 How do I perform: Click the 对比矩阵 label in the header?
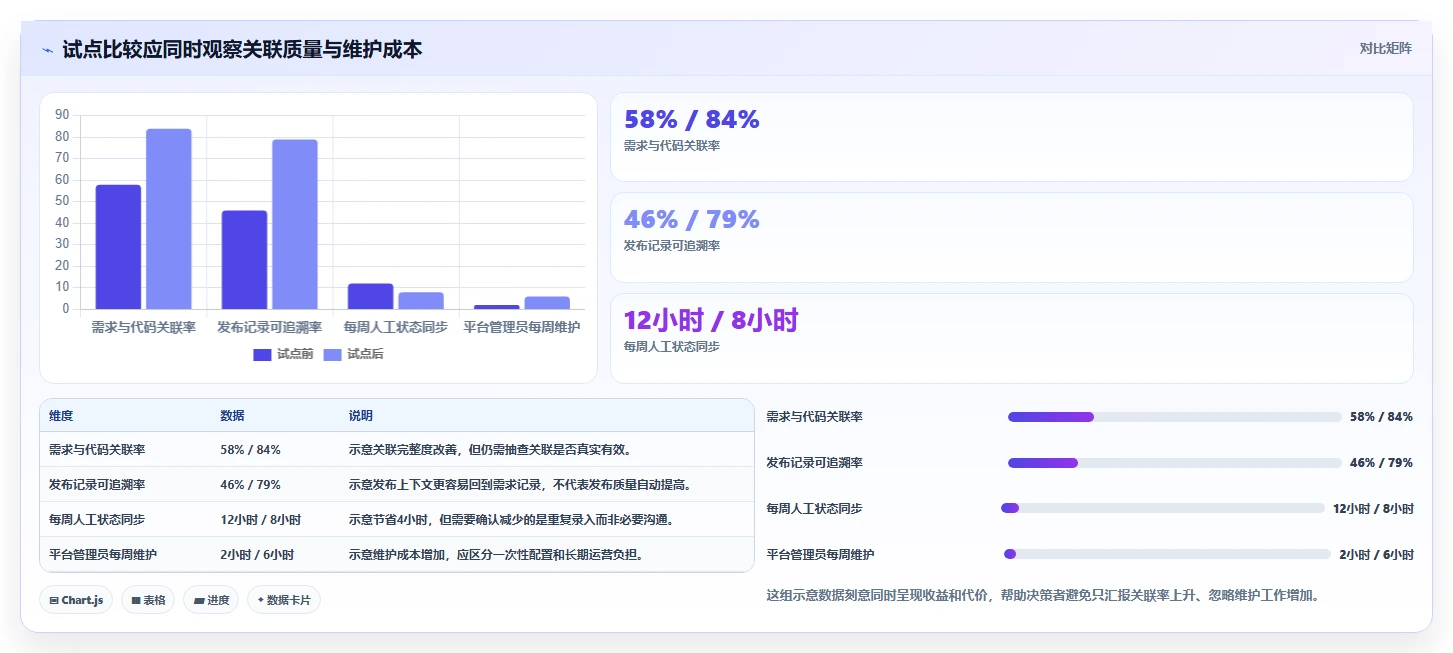tap(1385, 48)
